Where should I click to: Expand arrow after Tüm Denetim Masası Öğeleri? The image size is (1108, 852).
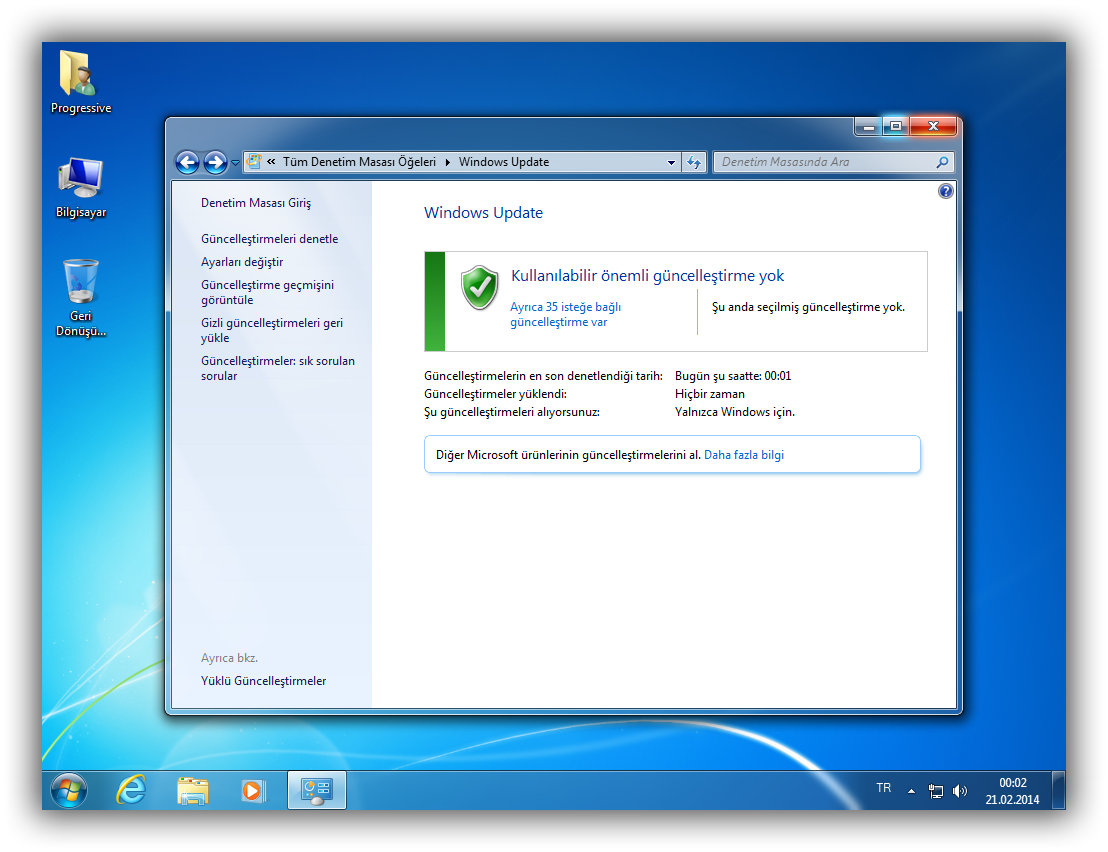pos(447,162)
